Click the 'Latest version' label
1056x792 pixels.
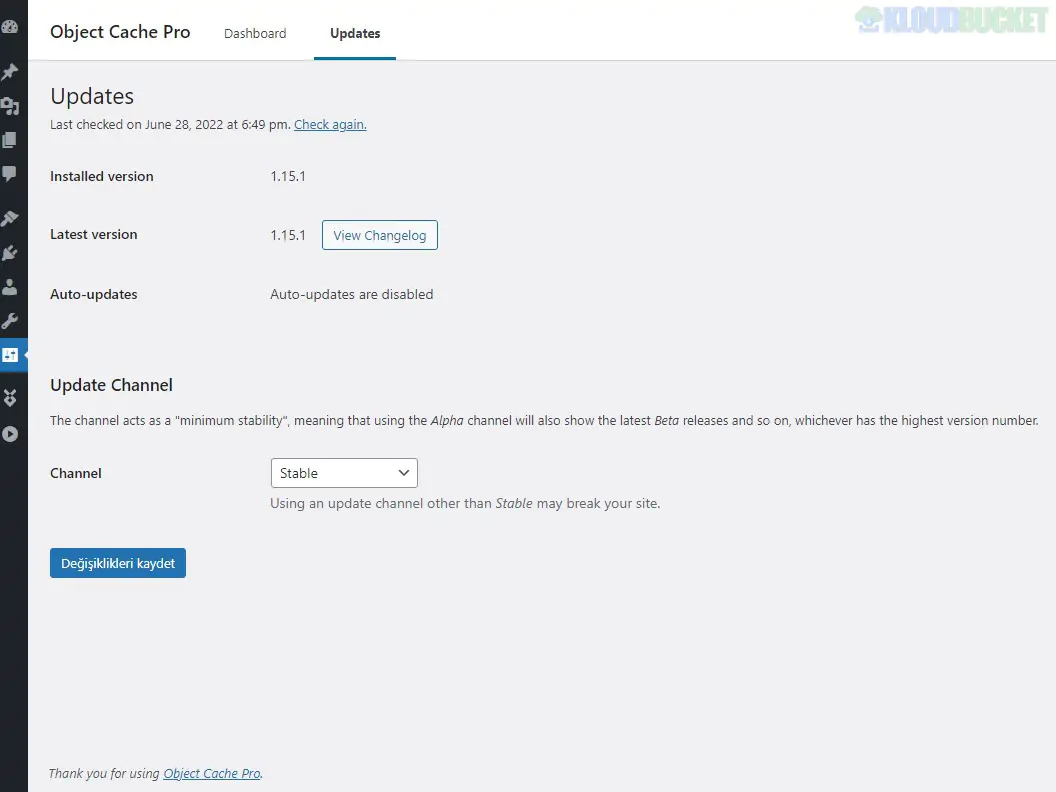(x=94, y=234)
